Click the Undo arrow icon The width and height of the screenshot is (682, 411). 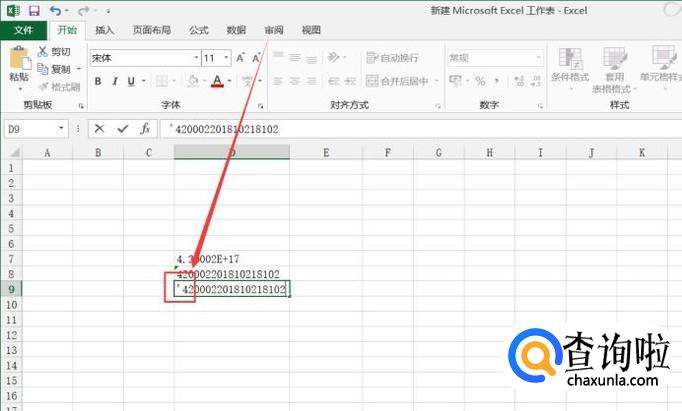click(55, 10)
